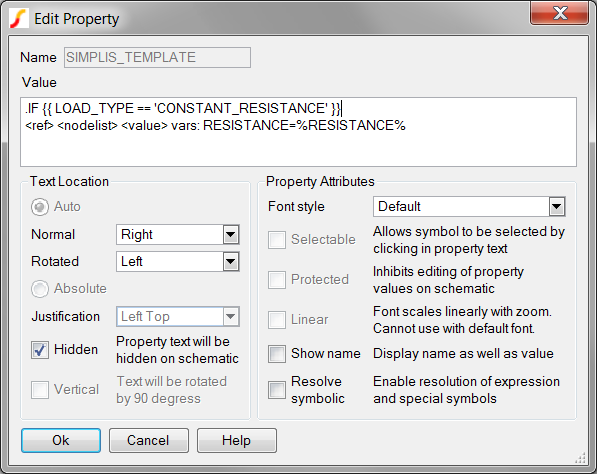Click the SIMPLIS_TEMPLATE name field
The image size is (597, 474).
(x=157, y=57)
